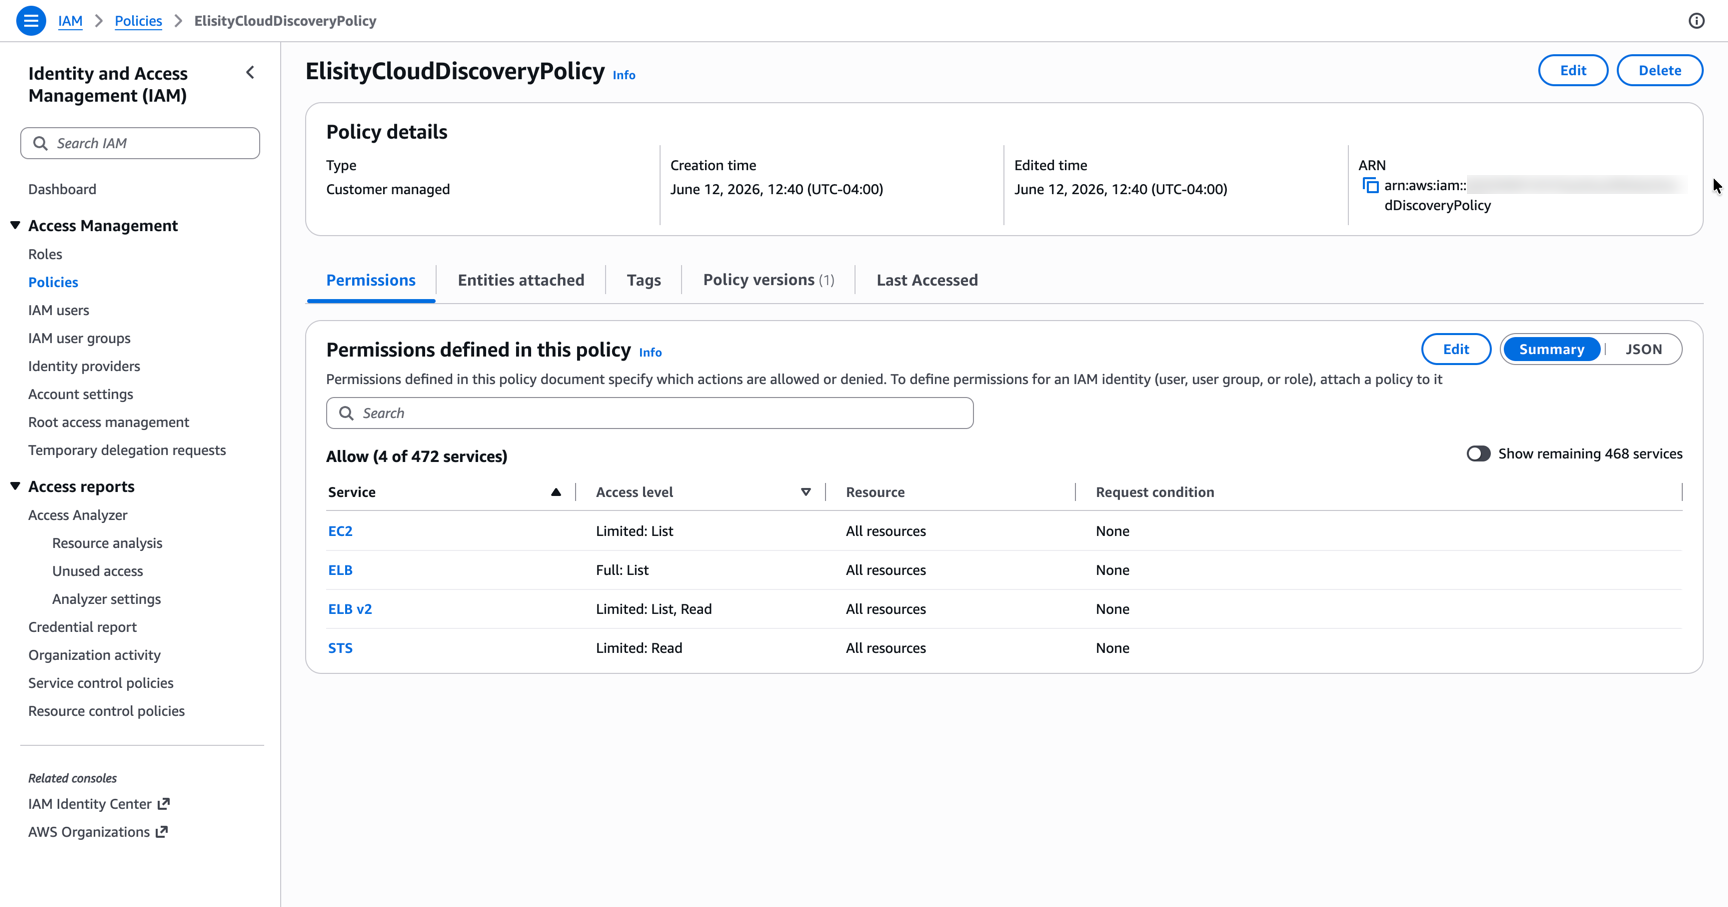Click the magnifier icon in Search IAM box
The height and width of the screenshot is (907, 1728).
click(x=40, y=143)
